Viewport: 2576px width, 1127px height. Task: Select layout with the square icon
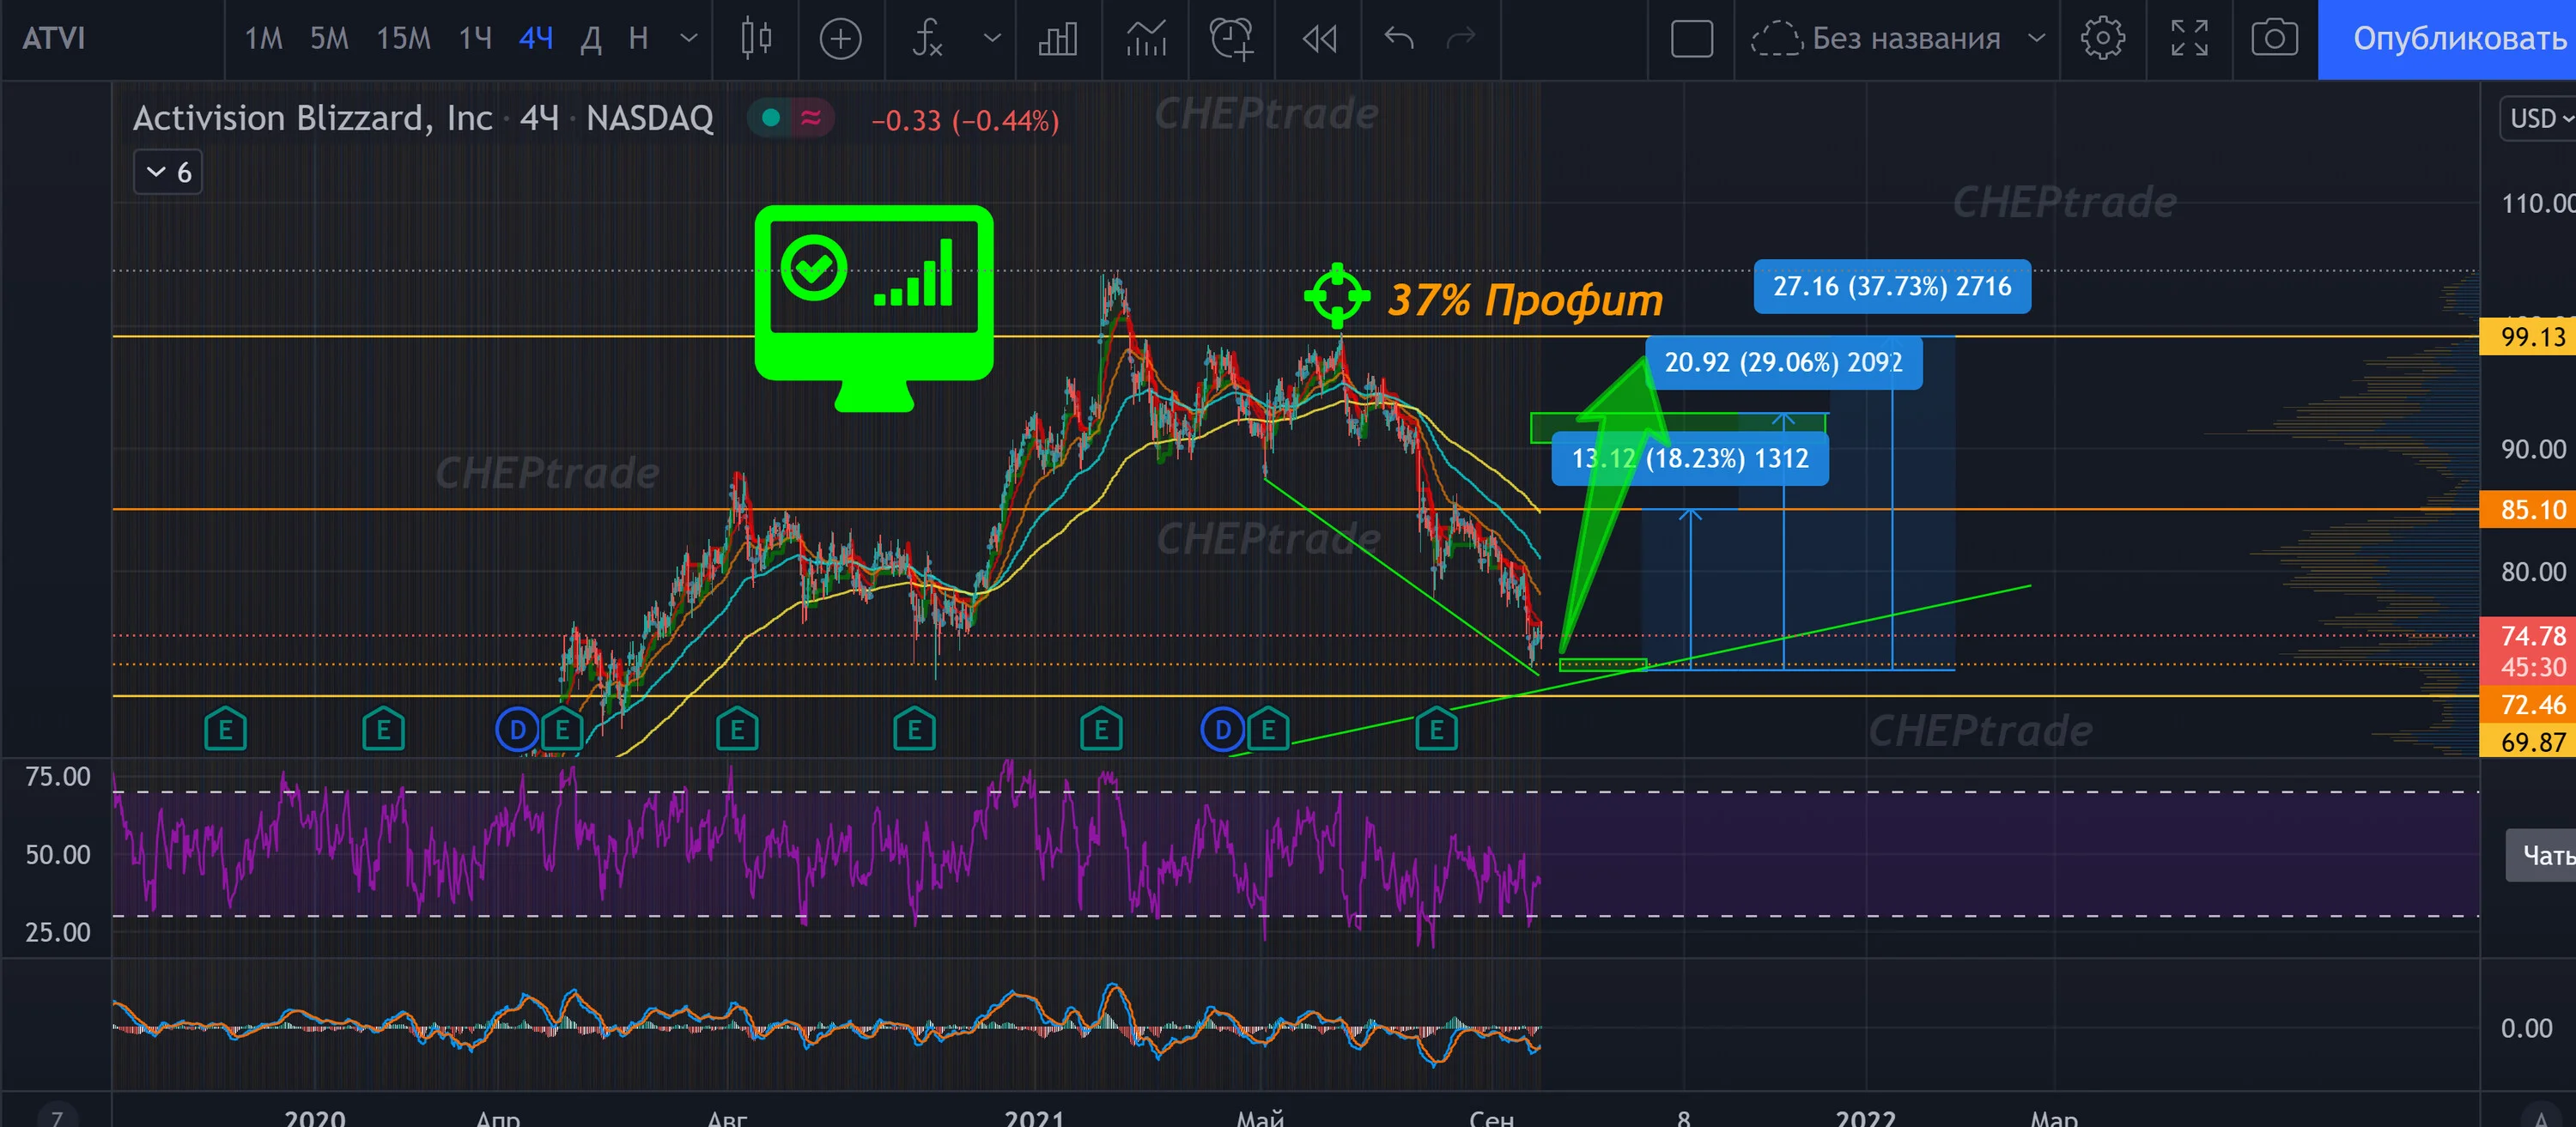tap(1692, 39)
